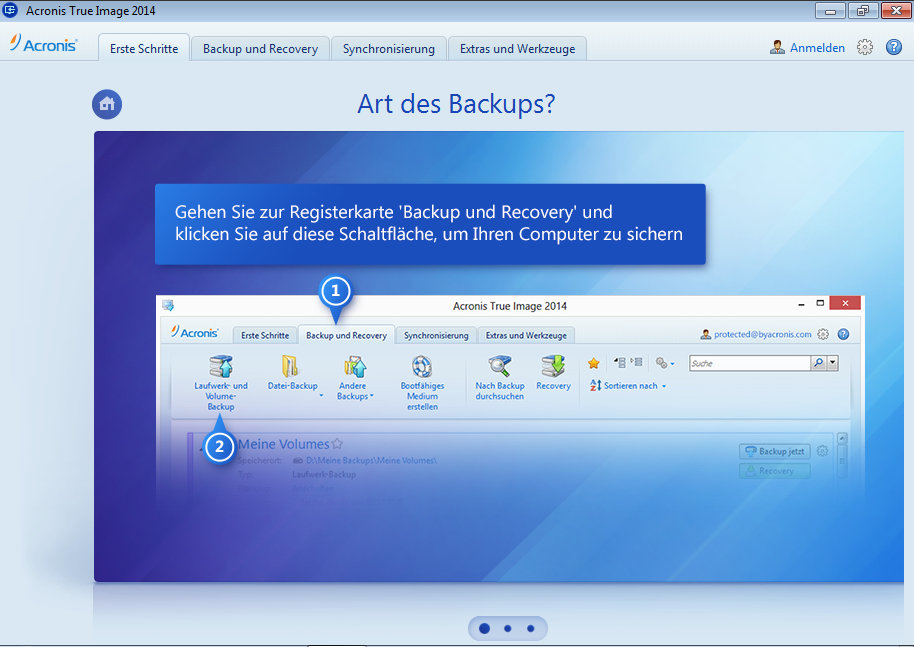The image size is (914, 647).
Task: Expand the Datei-Backup dropdown
Action: [321, 396]
